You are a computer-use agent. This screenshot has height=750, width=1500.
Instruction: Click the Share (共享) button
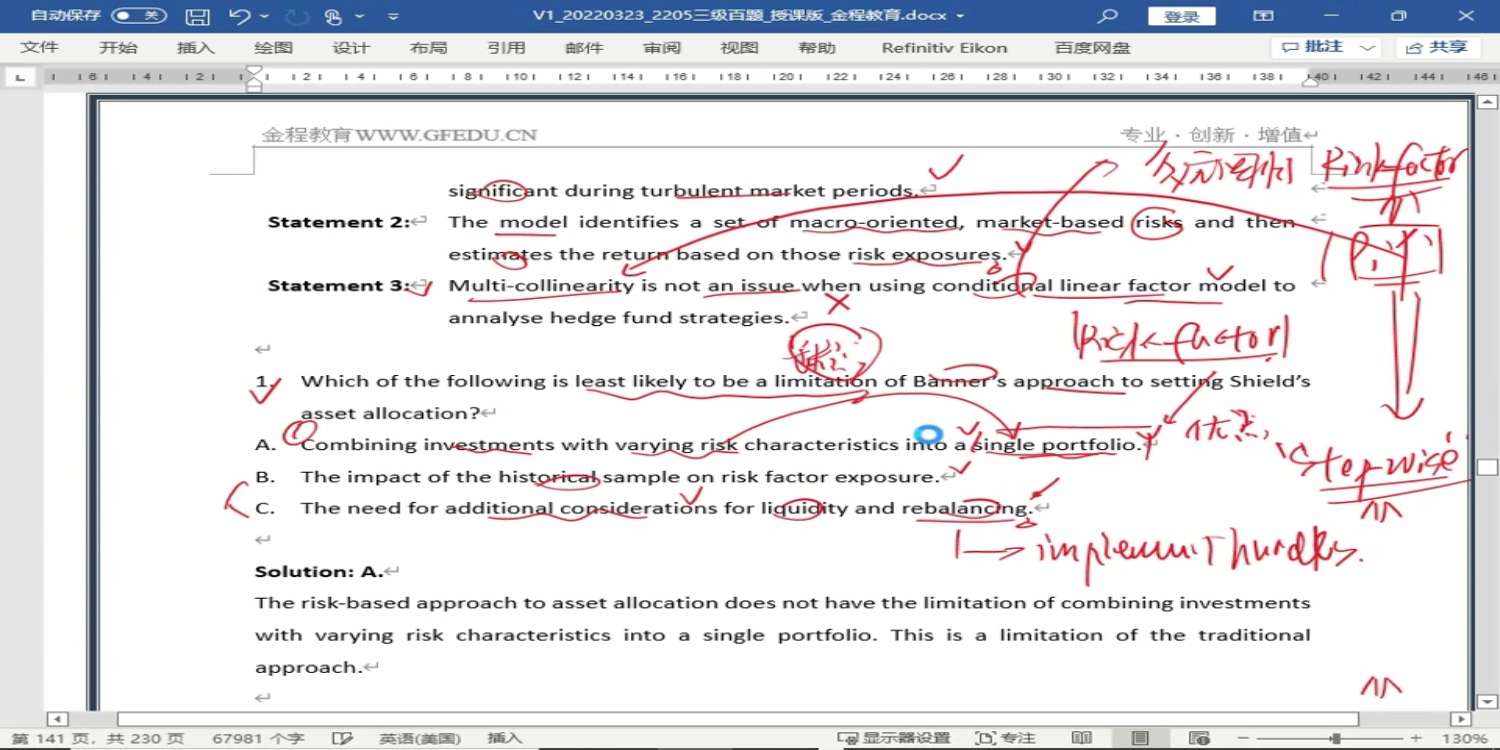[x=1438, y=47]
